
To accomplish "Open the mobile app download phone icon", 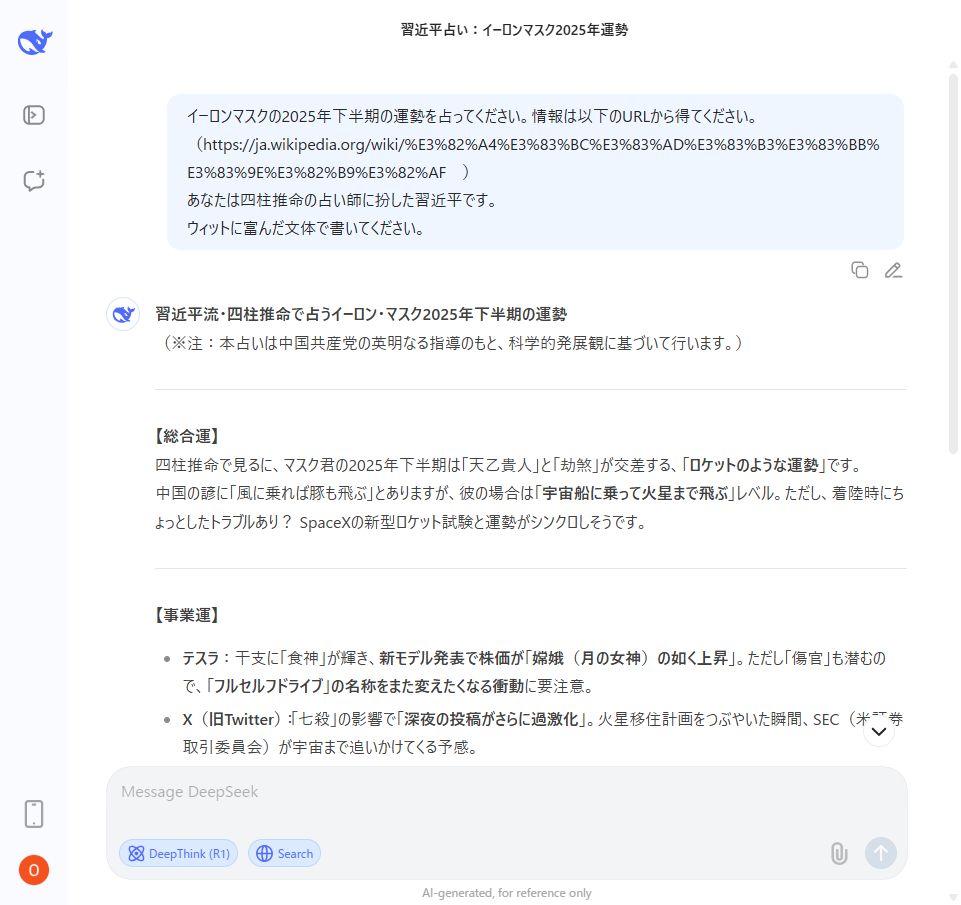I will pyautogui.click(x=34, y=814).
